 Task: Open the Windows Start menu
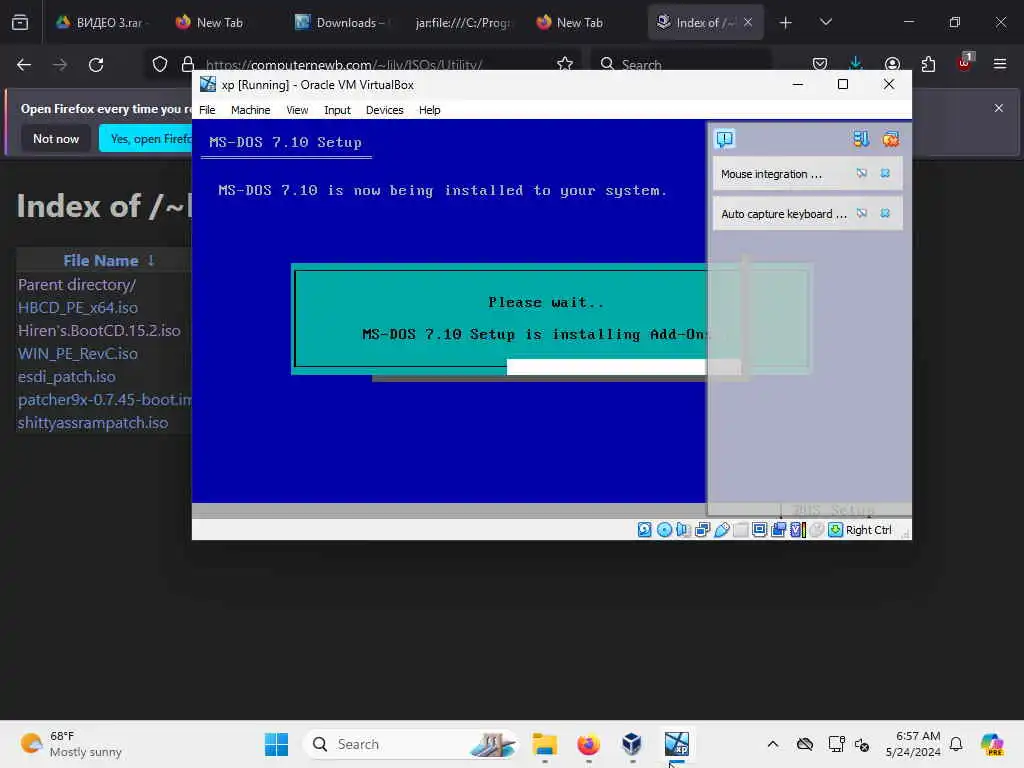(276, 744)
